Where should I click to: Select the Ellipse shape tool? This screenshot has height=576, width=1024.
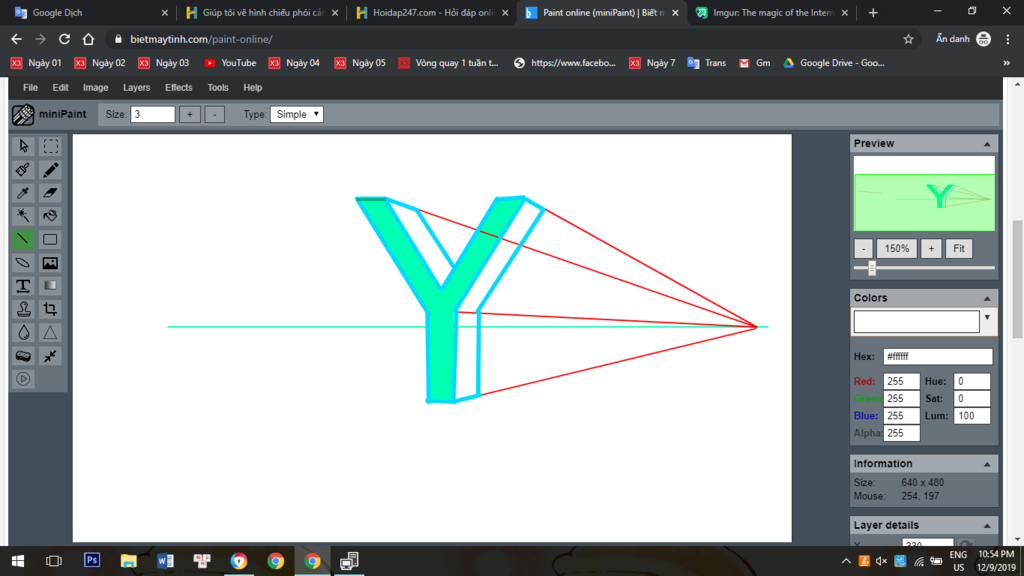point(24,263)
